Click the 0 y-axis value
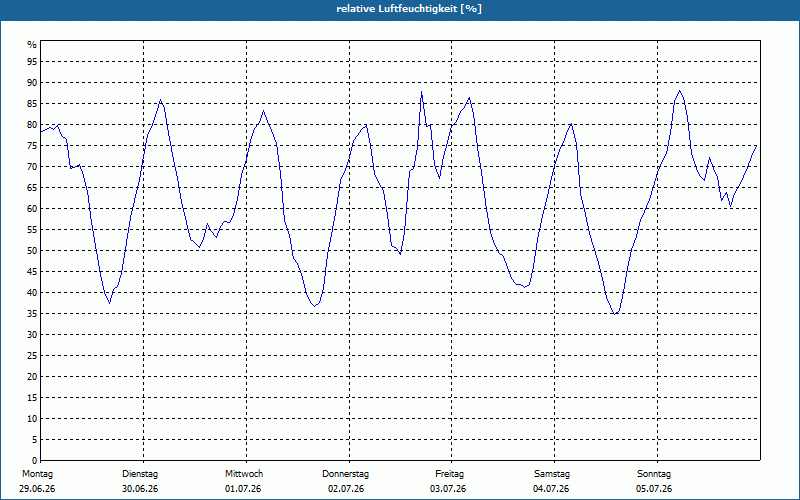 [35, 461]
